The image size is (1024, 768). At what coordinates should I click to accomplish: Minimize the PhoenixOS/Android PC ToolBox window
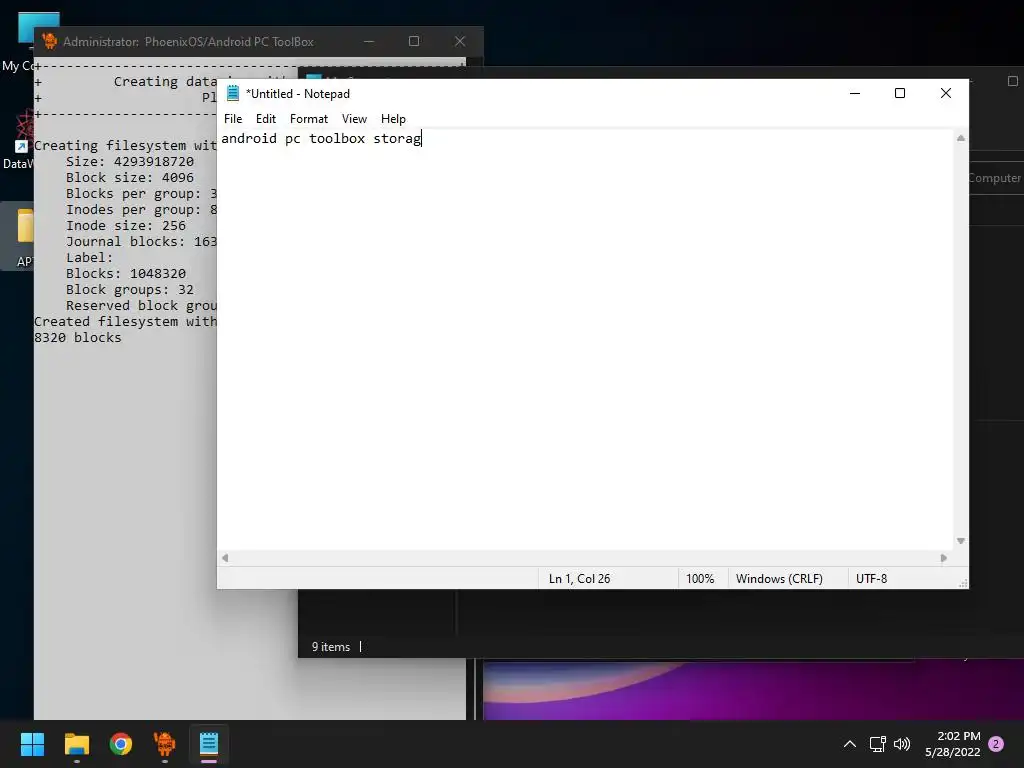369,41
